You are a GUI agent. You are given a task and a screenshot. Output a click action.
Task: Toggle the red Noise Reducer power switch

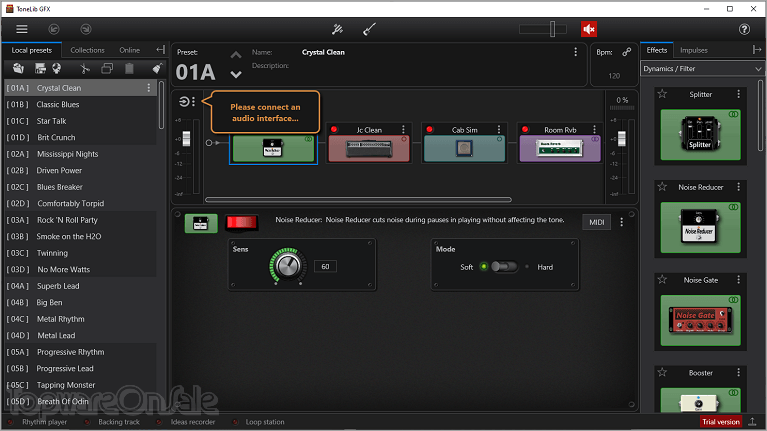[x=242, y=223]
